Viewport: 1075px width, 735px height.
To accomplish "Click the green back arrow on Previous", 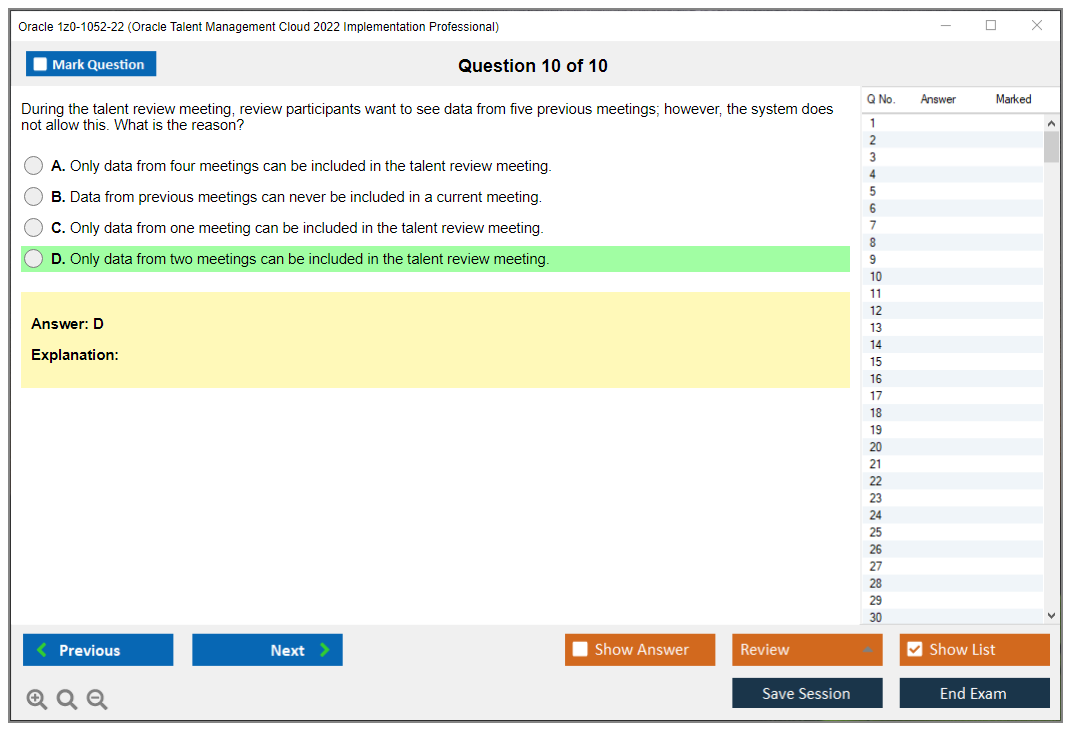I will (40, 649).
